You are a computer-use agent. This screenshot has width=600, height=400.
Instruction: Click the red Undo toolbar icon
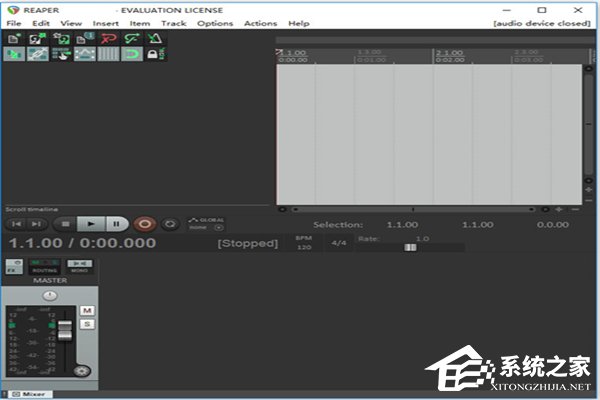[109, 39]
